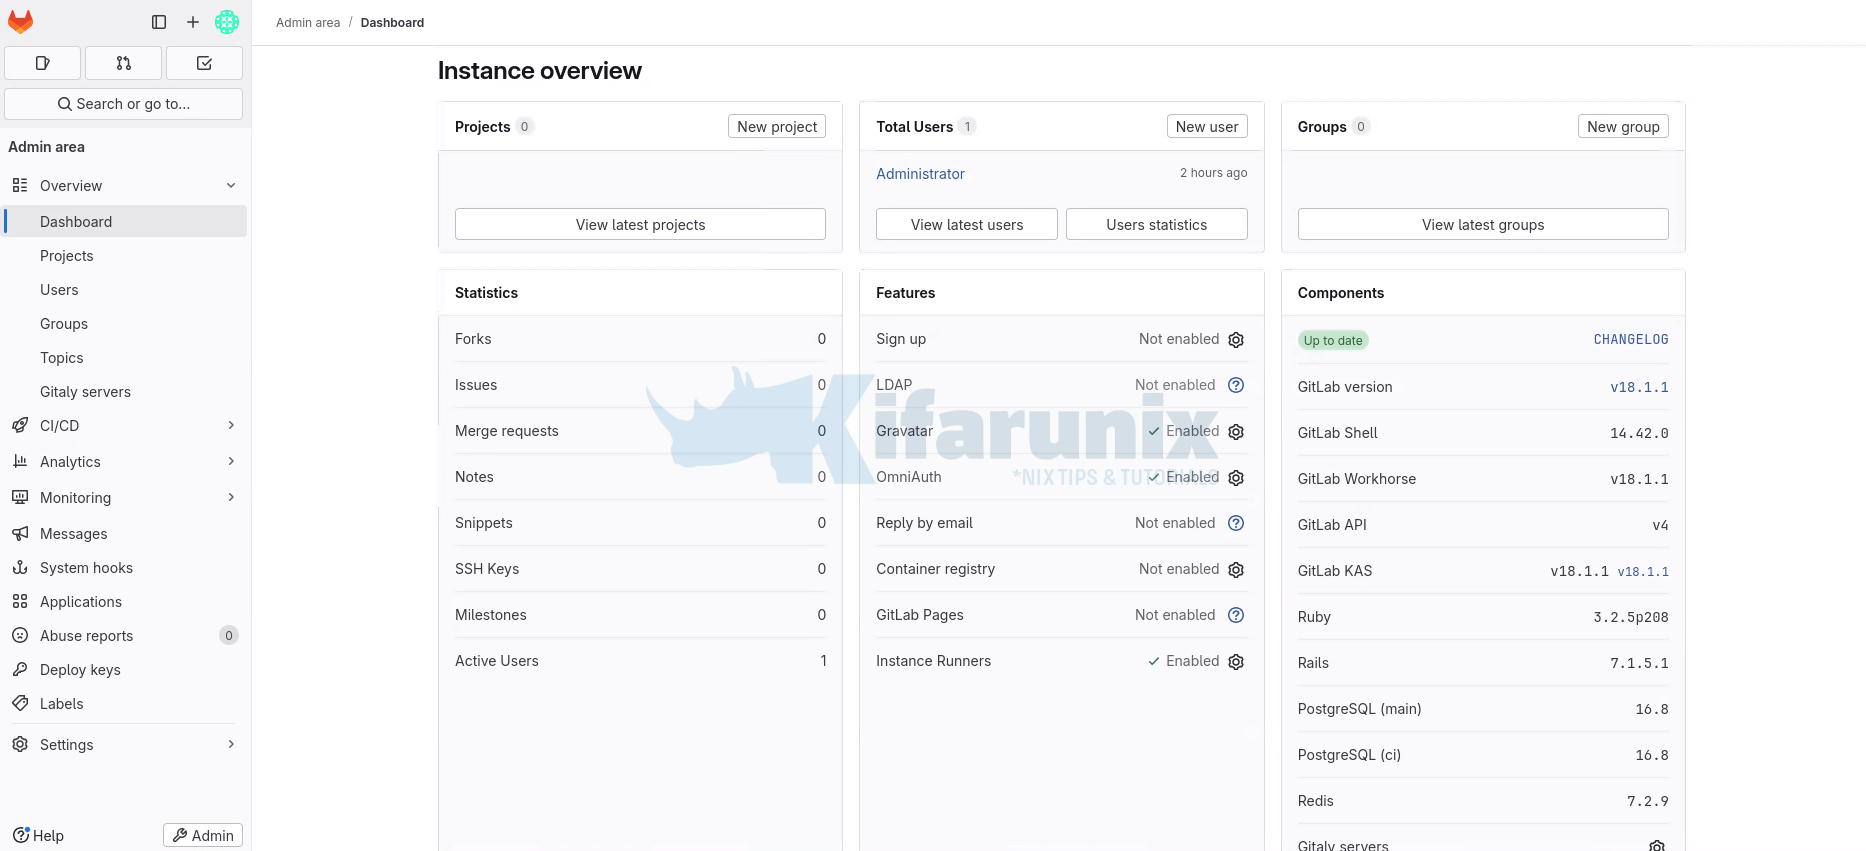Click the Sign up settings gear
Viewport: 1866px width, 851px height.
[1236, 340]
